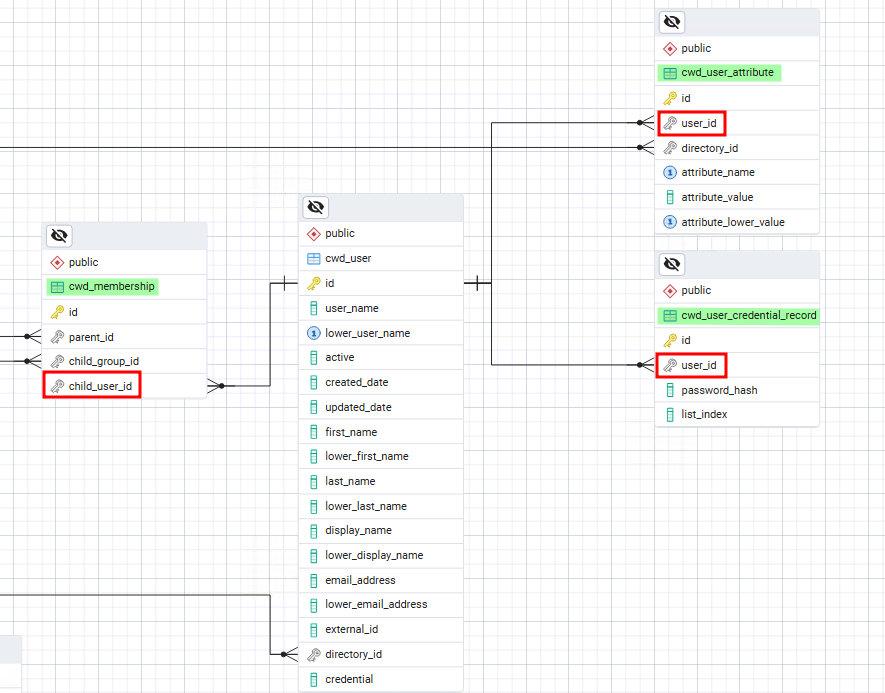Select the lower_last_name column

click(x=366, y=506)
